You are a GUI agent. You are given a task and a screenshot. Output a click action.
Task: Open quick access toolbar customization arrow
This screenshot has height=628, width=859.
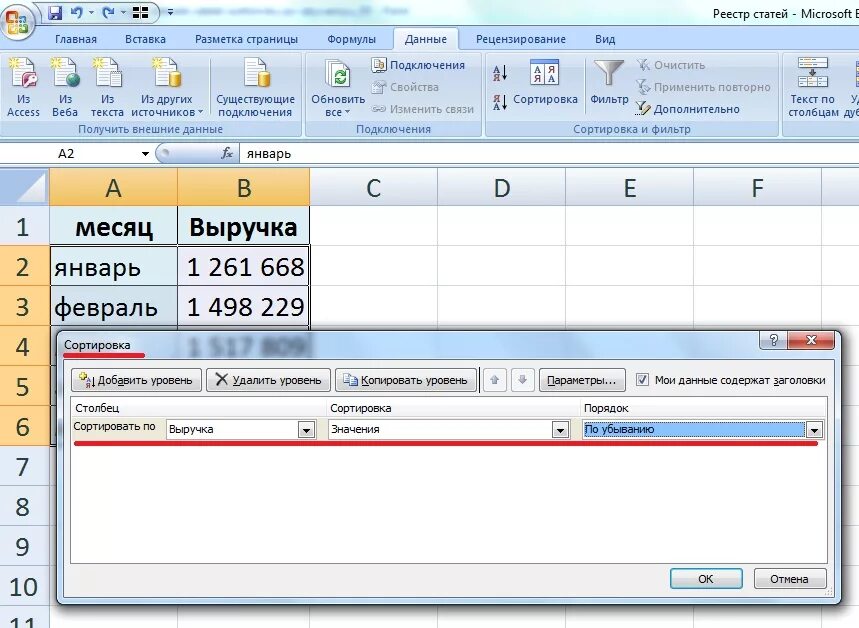point(170,12)
